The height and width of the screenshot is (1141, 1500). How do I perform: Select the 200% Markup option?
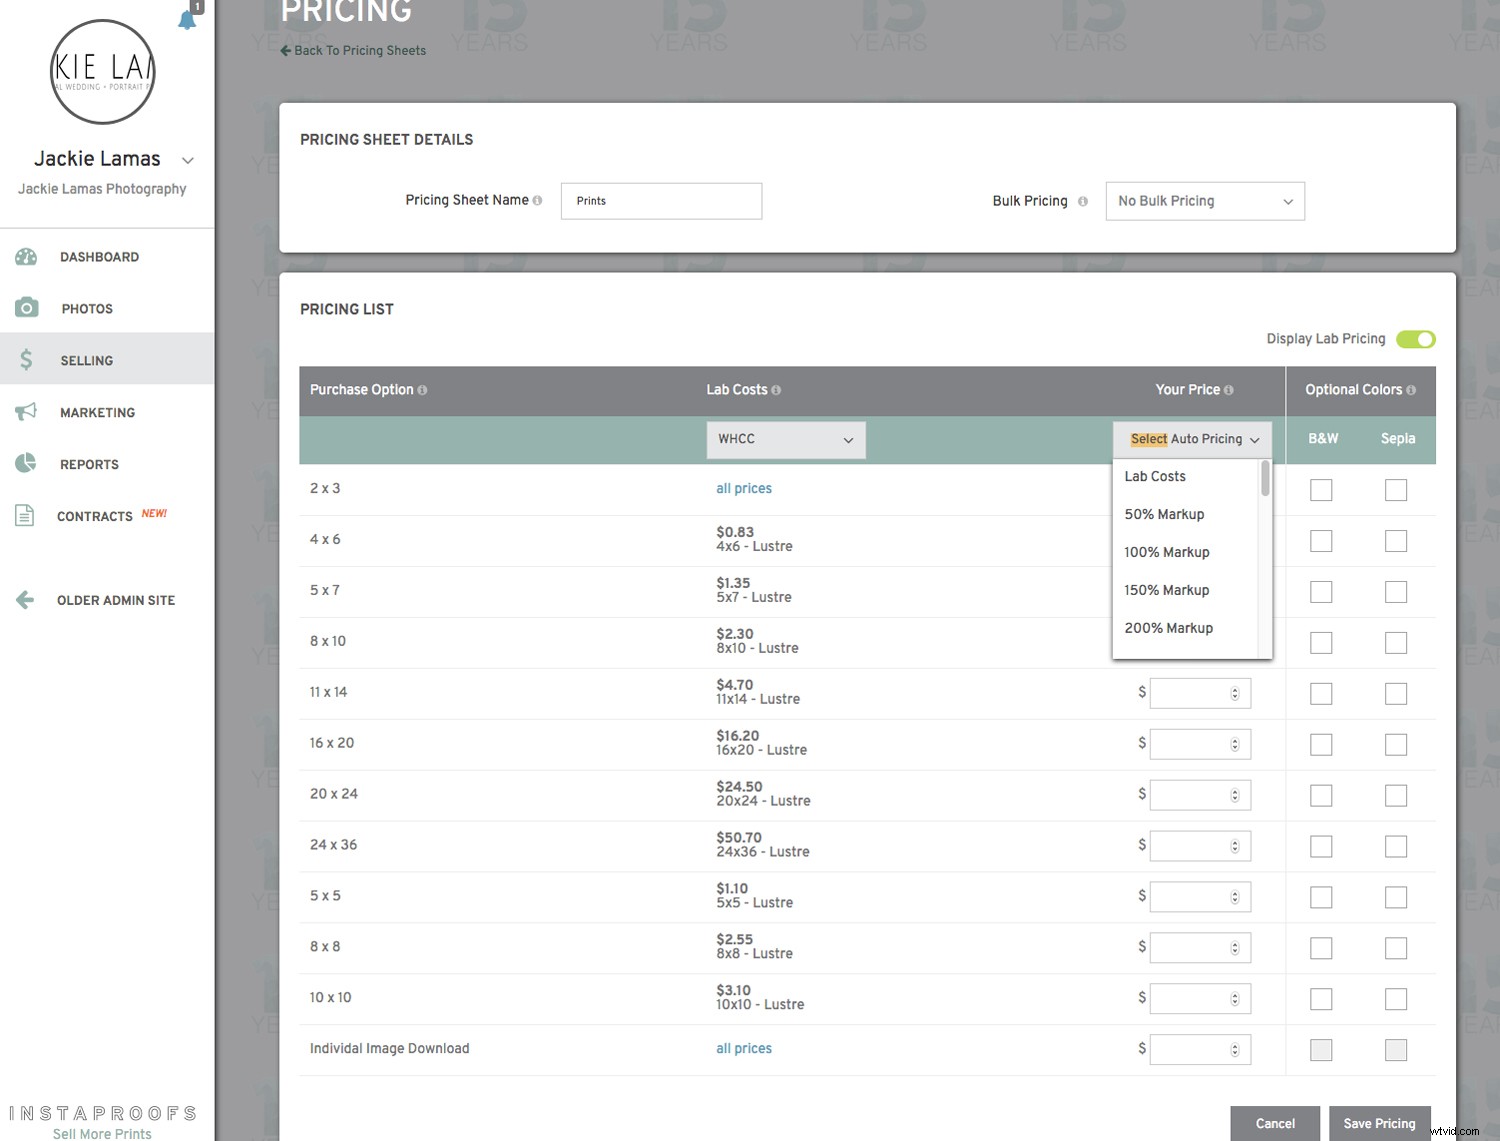(1168, 628)
